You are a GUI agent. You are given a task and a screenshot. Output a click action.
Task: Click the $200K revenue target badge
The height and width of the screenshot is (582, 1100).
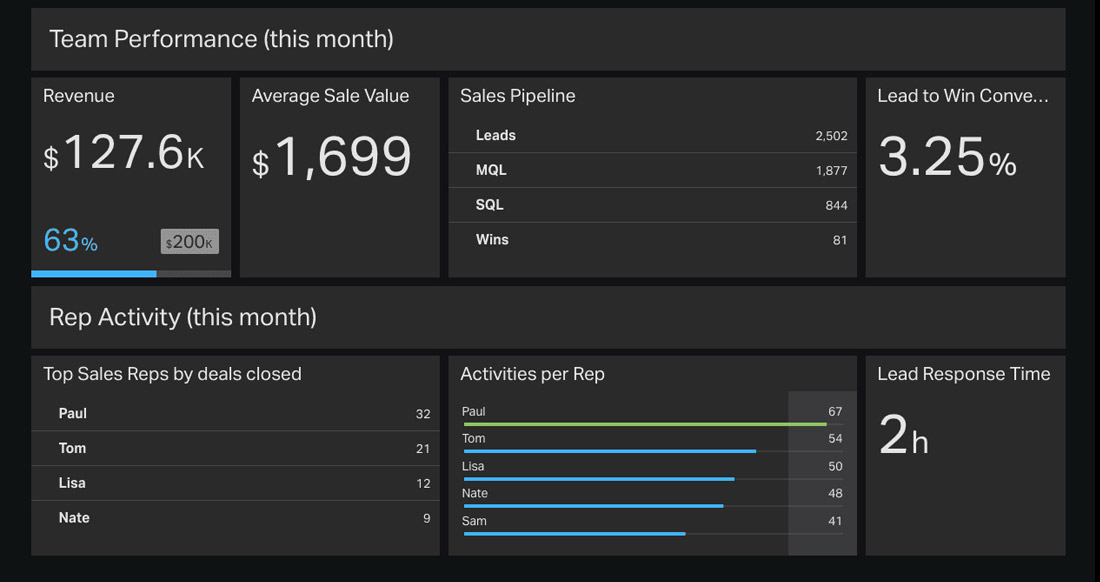[189, 242]
